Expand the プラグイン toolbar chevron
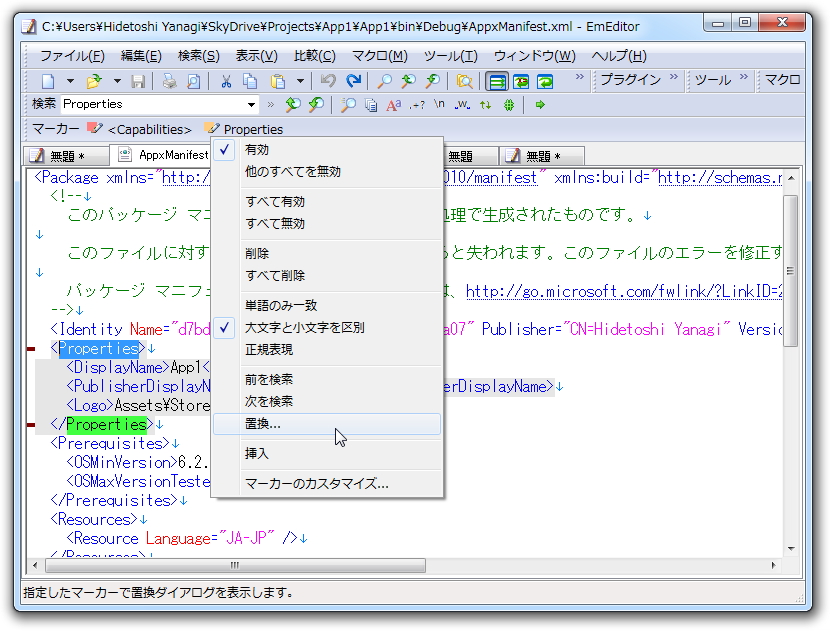Image resolution: width=830 pixels, height=631 pixels. (673, 77)
